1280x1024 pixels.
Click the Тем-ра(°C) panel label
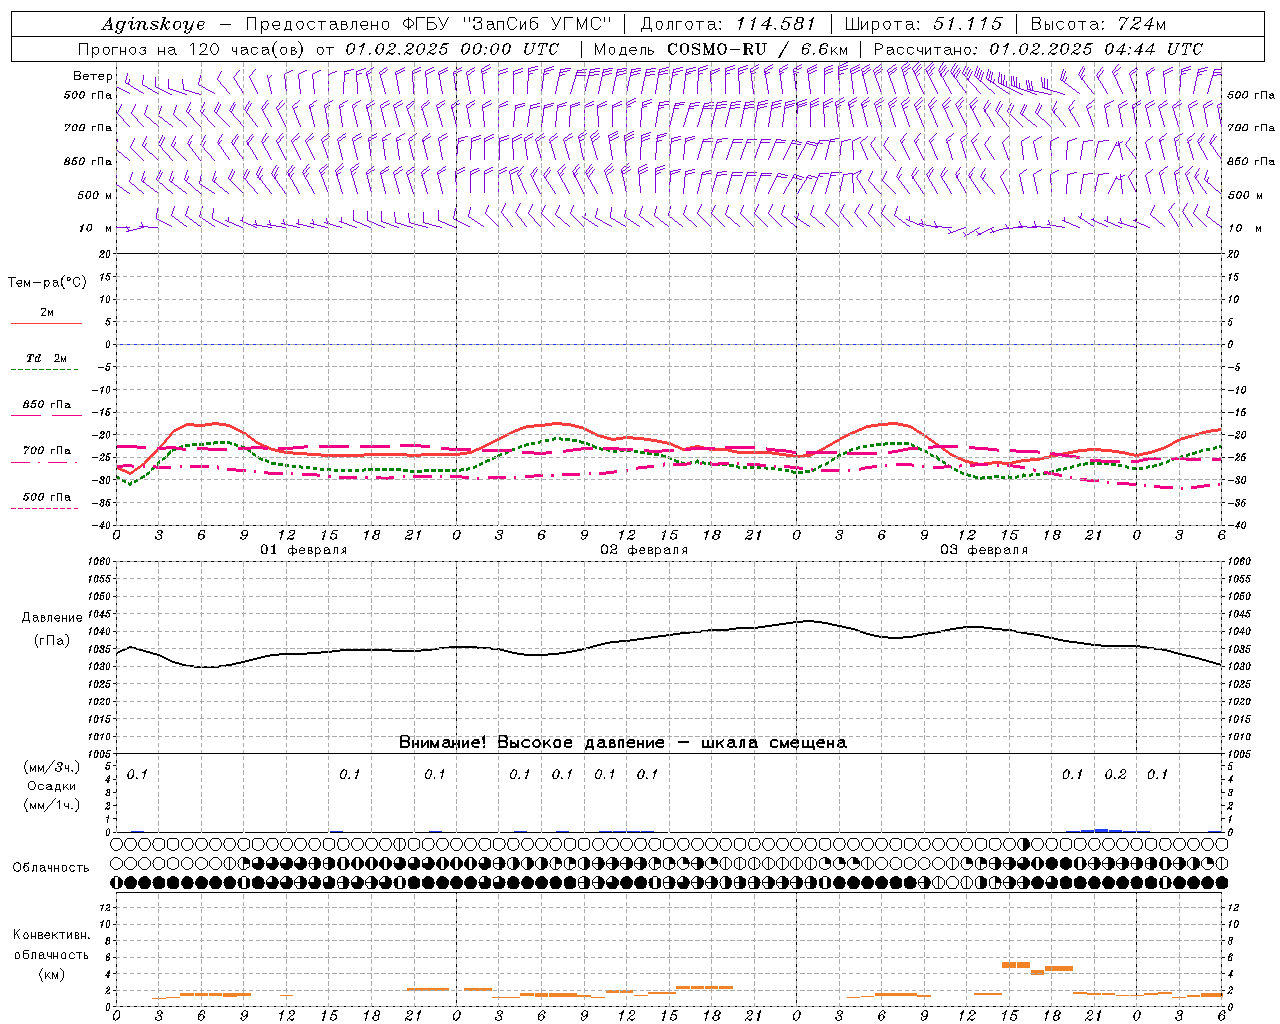coord(47,283)
